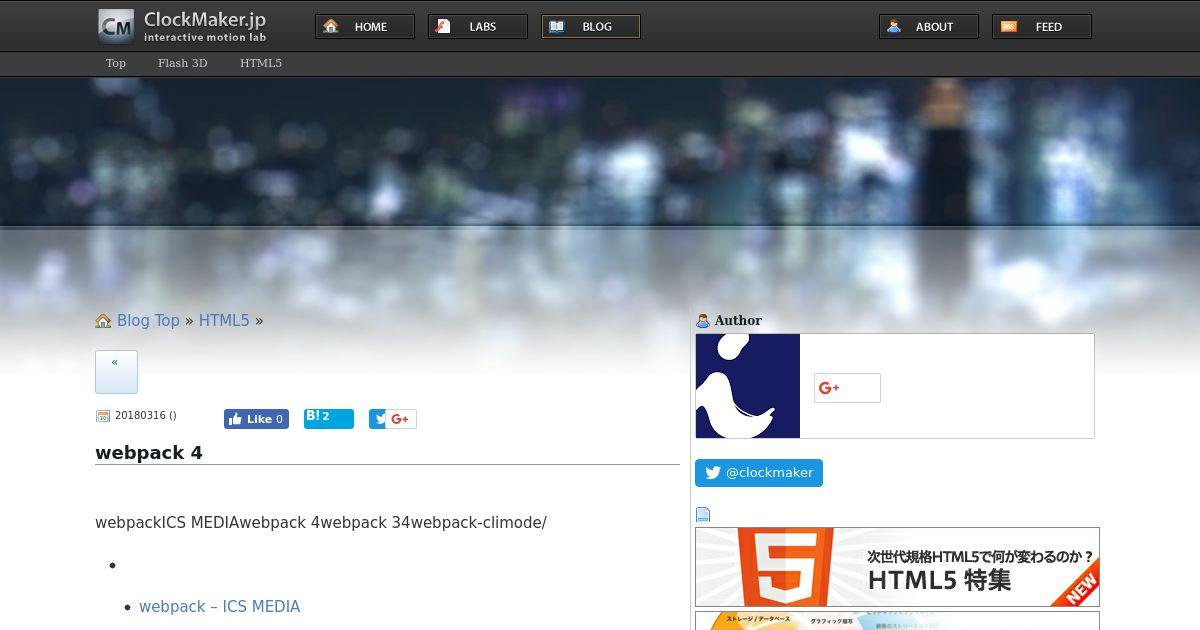Select the HTML5 sub-navigation tab

261,63
